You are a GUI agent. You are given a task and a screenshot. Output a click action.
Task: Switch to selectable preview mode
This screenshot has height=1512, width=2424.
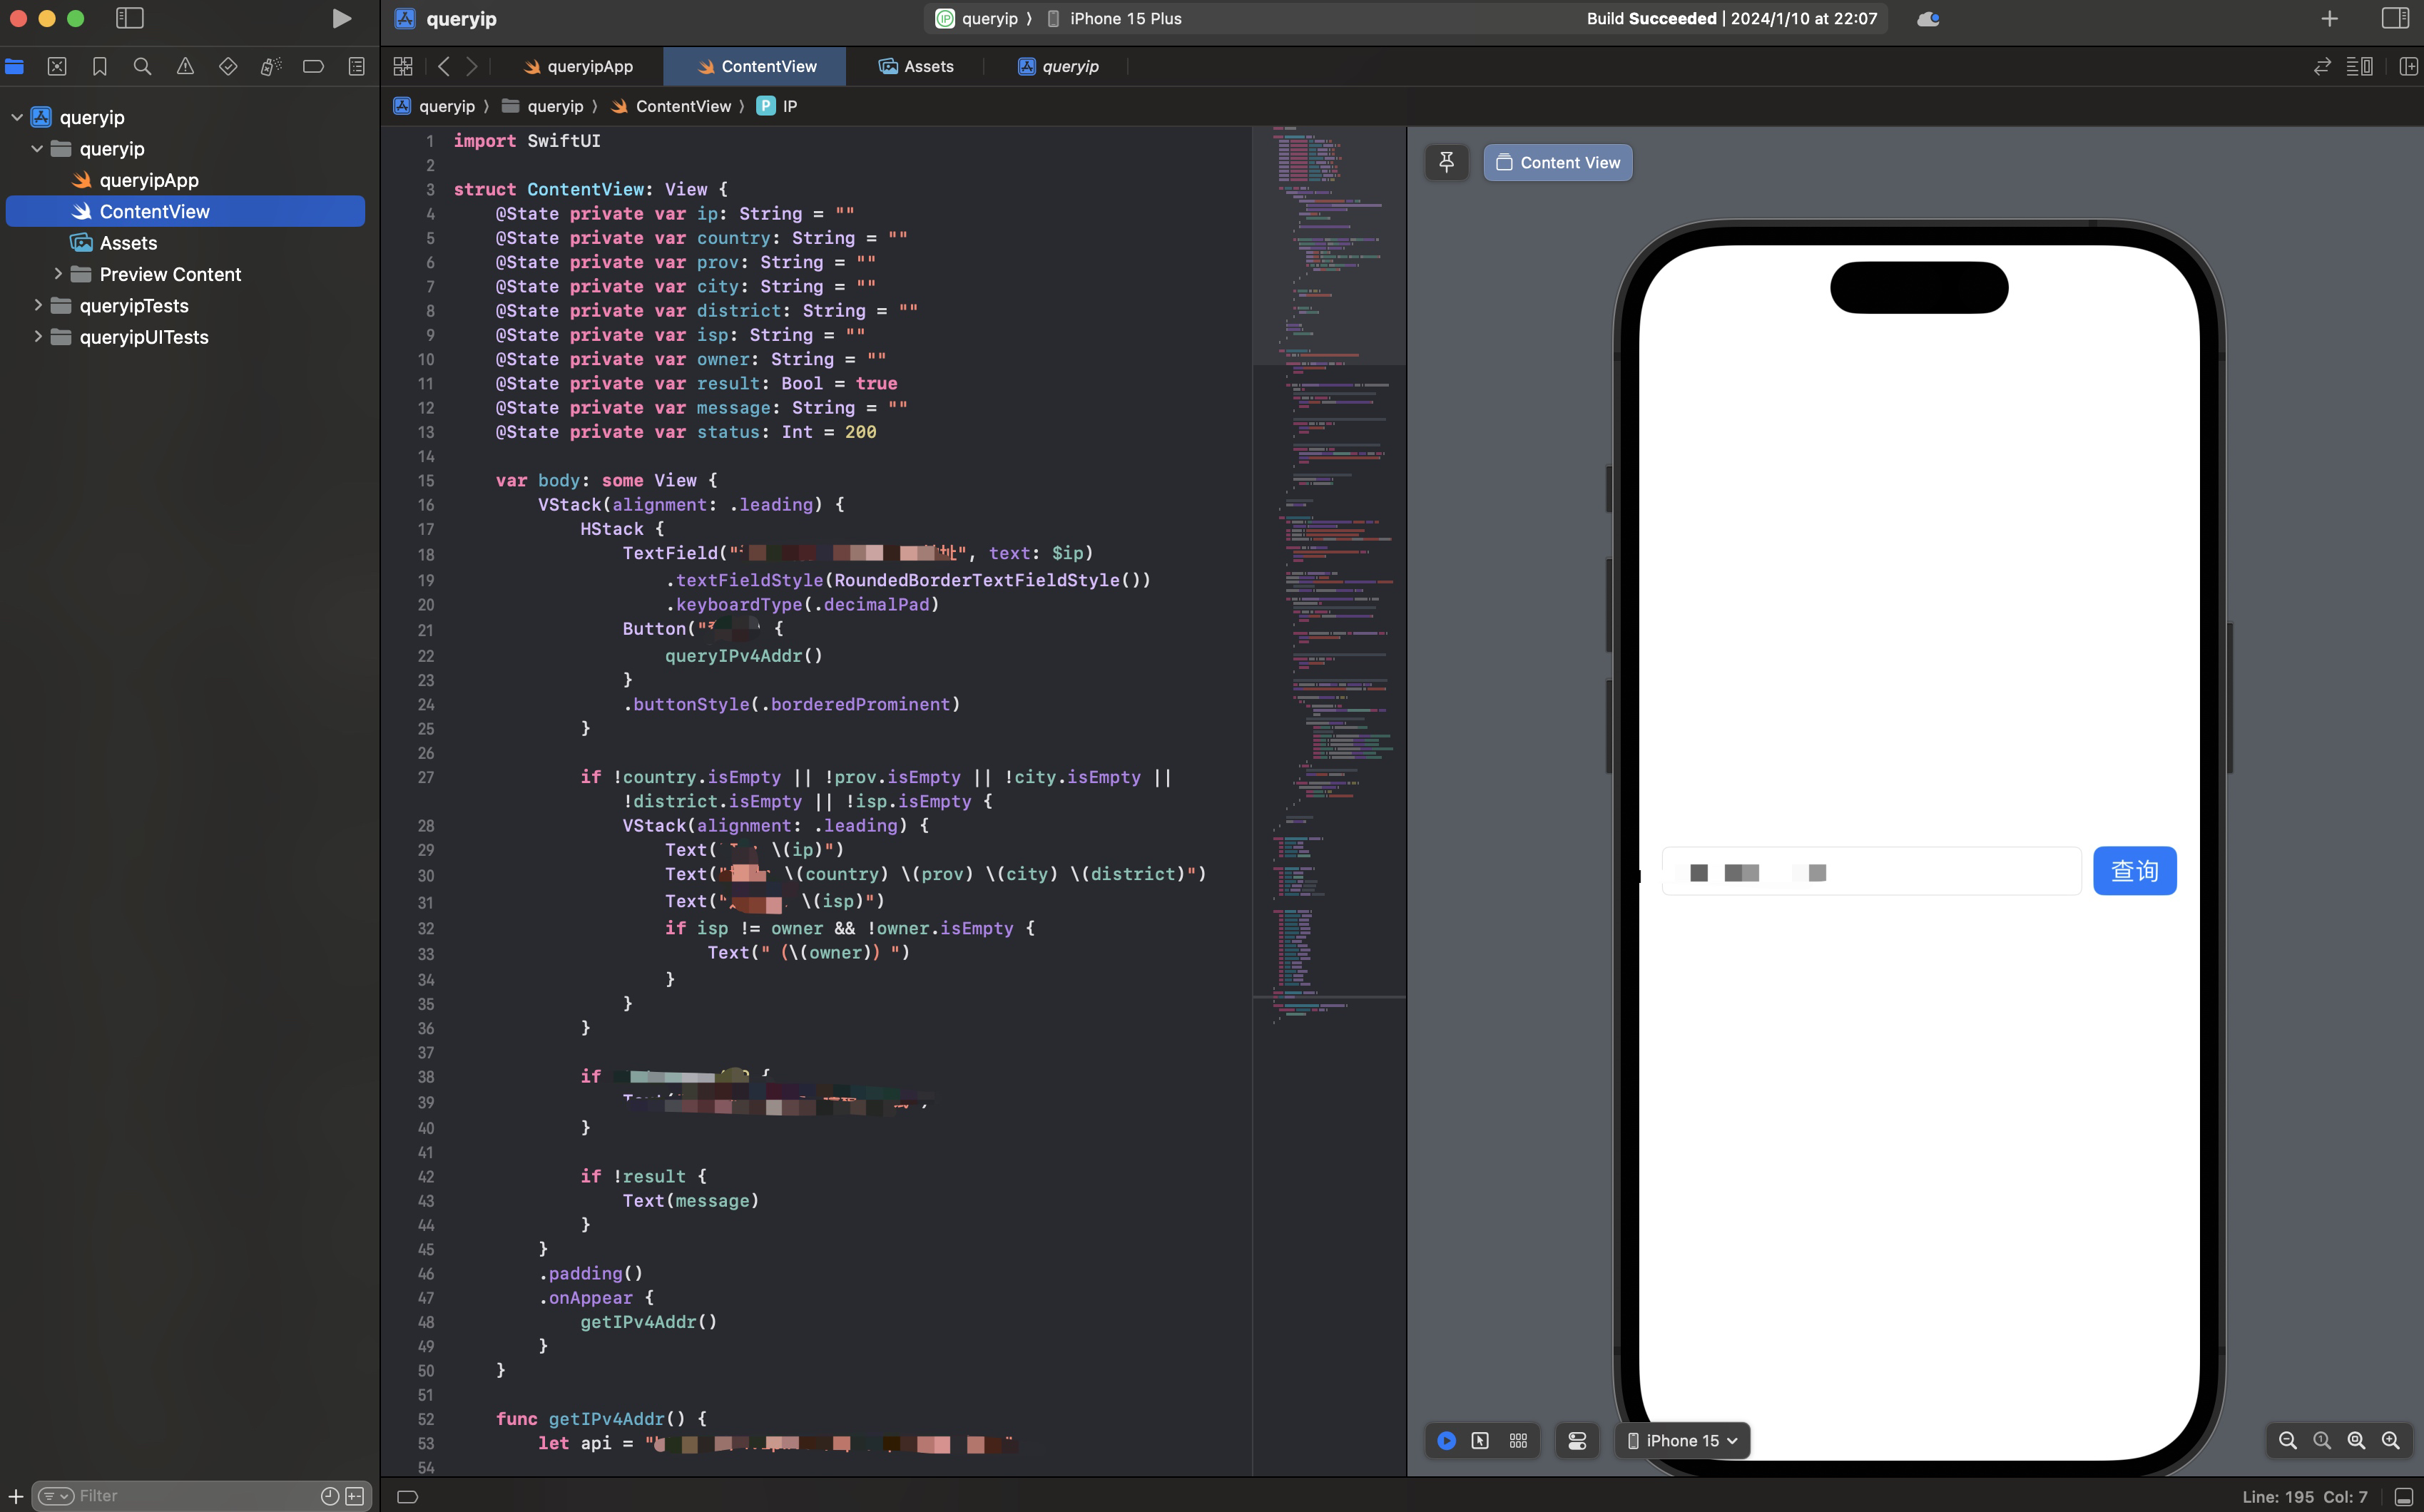(x=1480, y=1440)
